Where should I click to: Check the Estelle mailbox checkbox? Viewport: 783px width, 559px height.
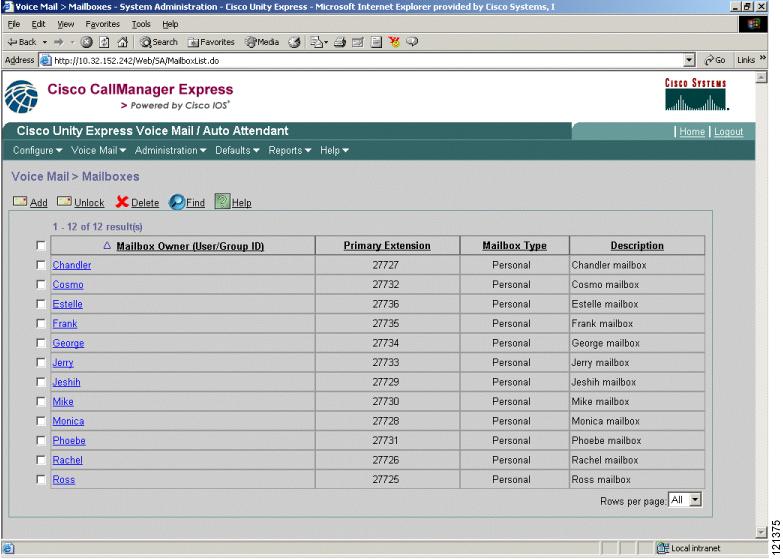(41, 304)
